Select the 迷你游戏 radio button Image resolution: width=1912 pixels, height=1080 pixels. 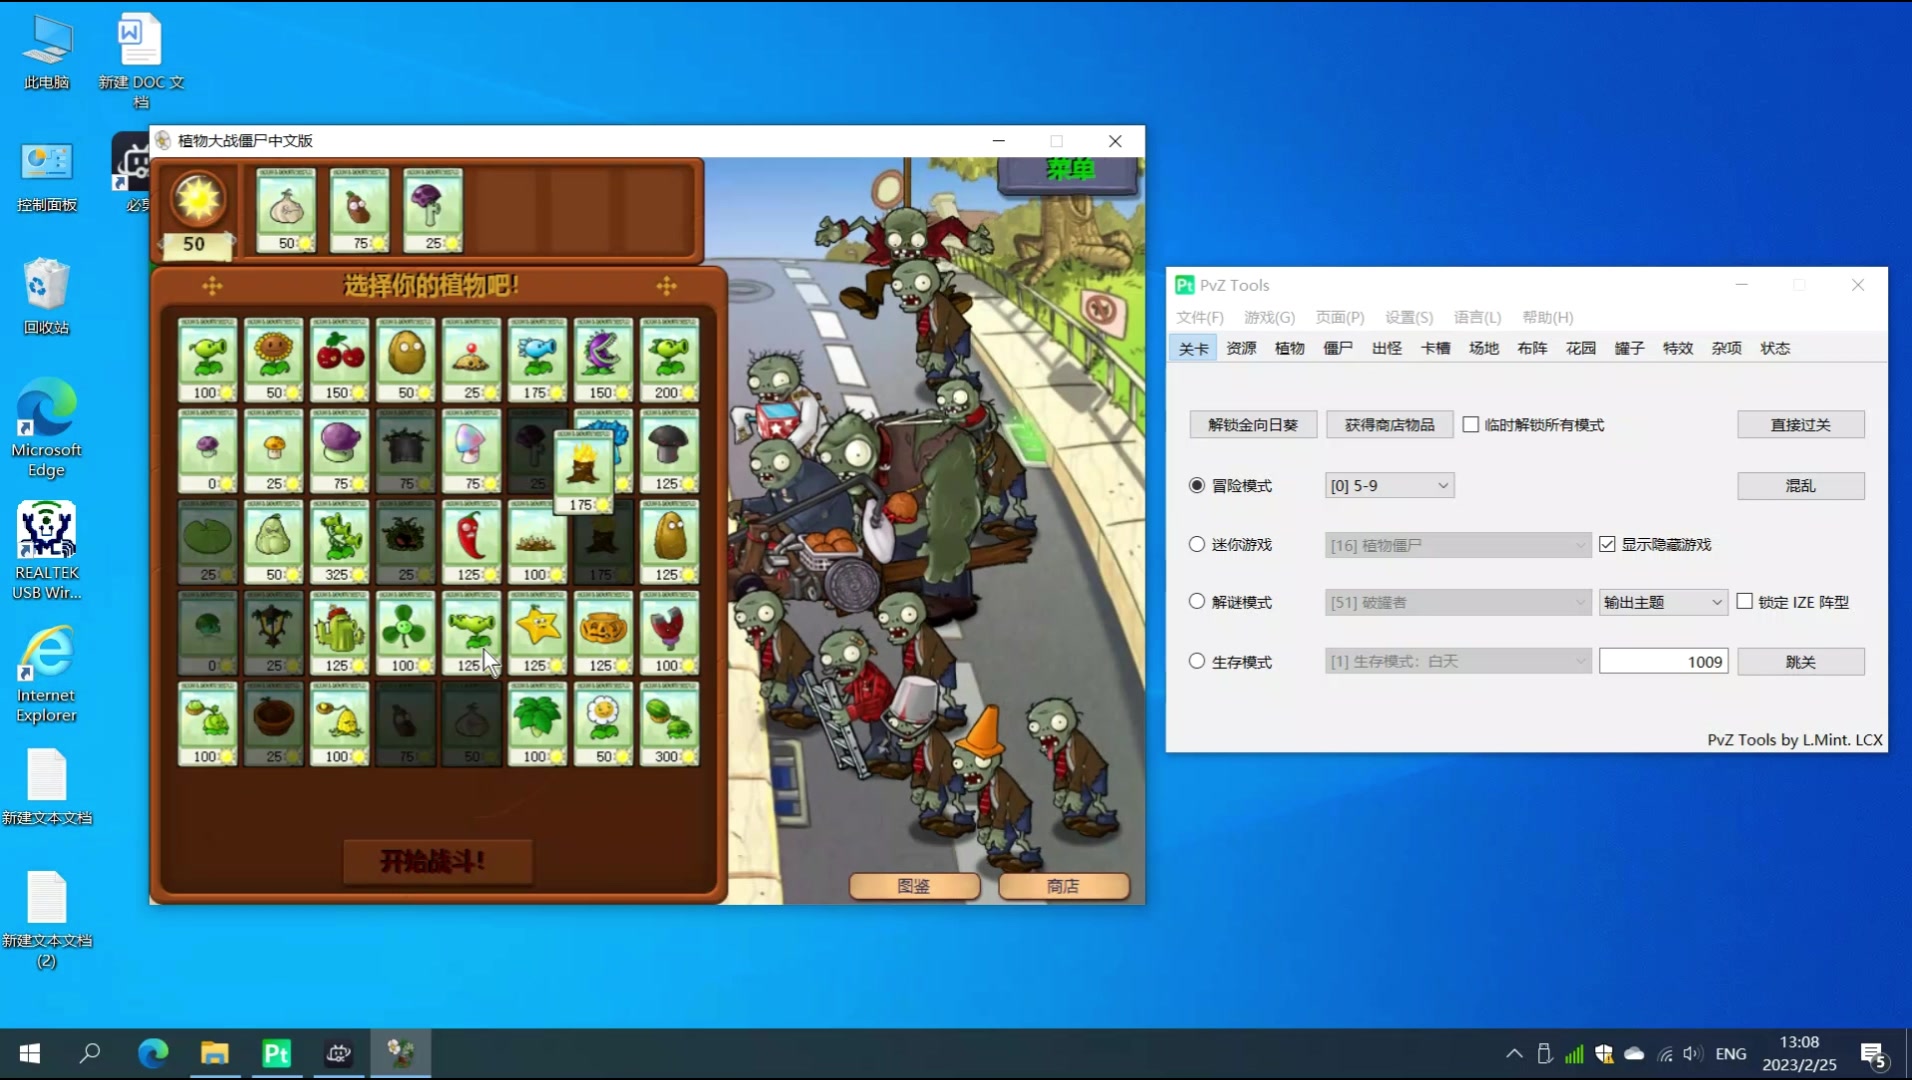(1196, 544)
